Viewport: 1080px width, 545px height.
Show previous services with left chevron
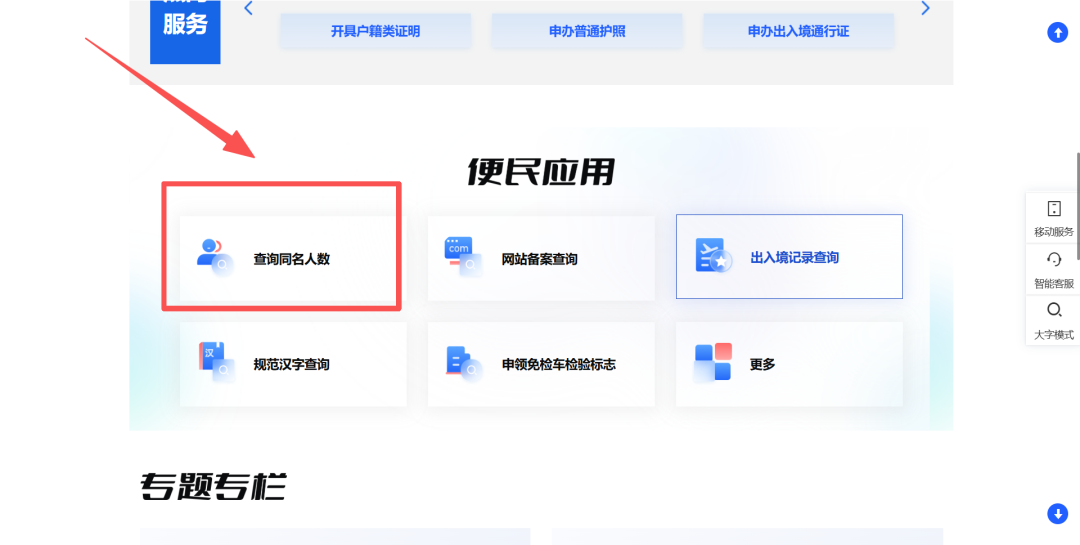pyautogui.click(x=249, y=8)
